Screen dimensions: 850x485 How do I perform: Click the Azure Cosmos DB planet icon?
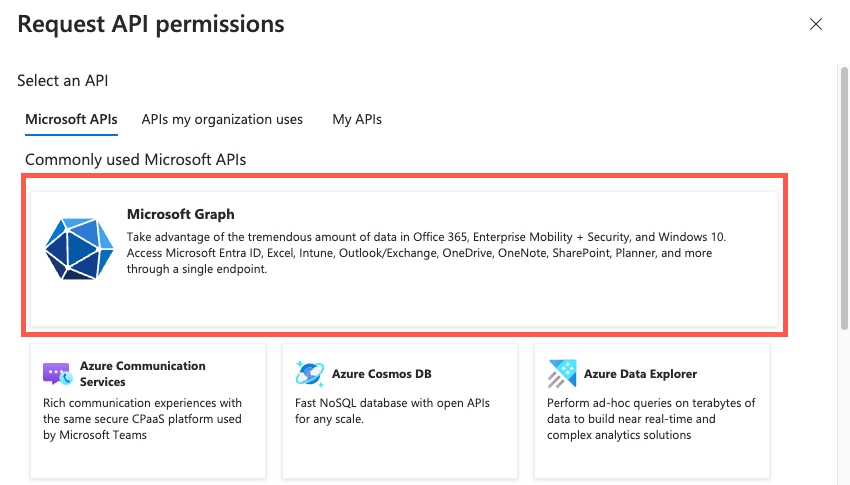coord(309,374)
